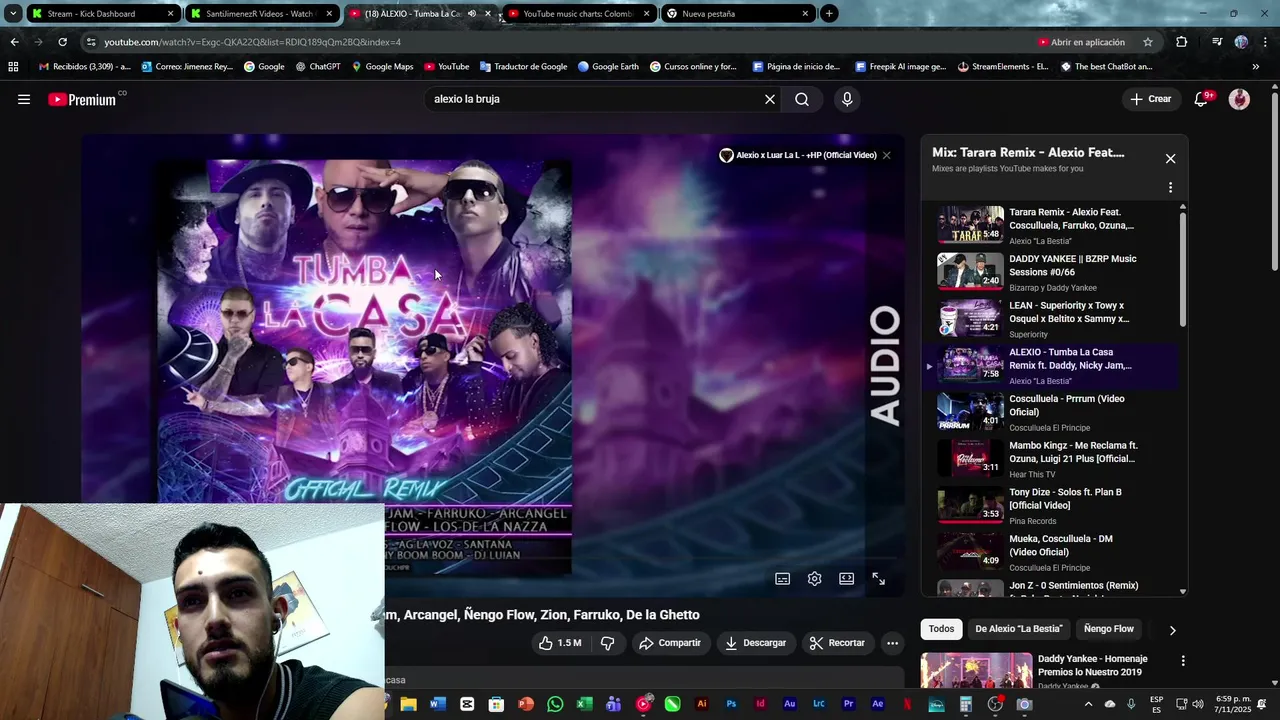The image size is (1280, 720).
Task: Switch to Nueva pestaña tab
Action: click(x=738, y=14)
